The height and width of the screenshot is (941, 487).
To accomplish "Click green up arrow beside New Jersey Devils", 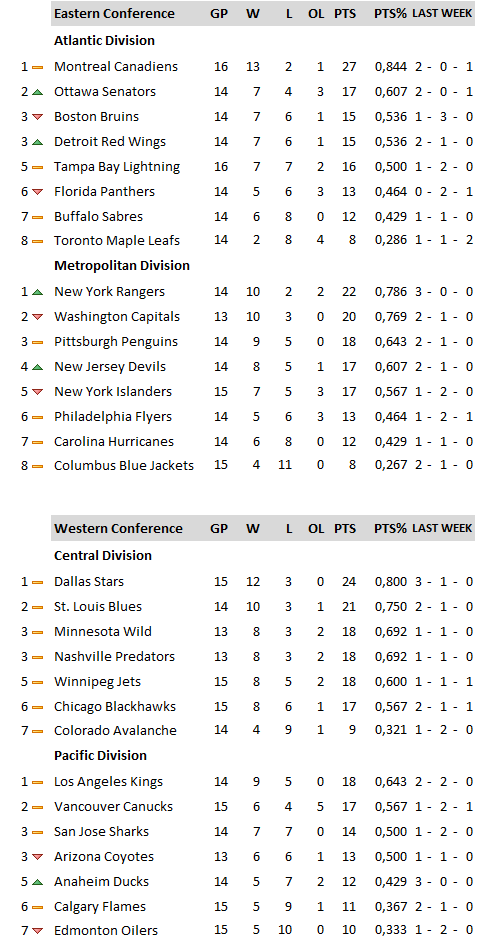I will [37, 367].
